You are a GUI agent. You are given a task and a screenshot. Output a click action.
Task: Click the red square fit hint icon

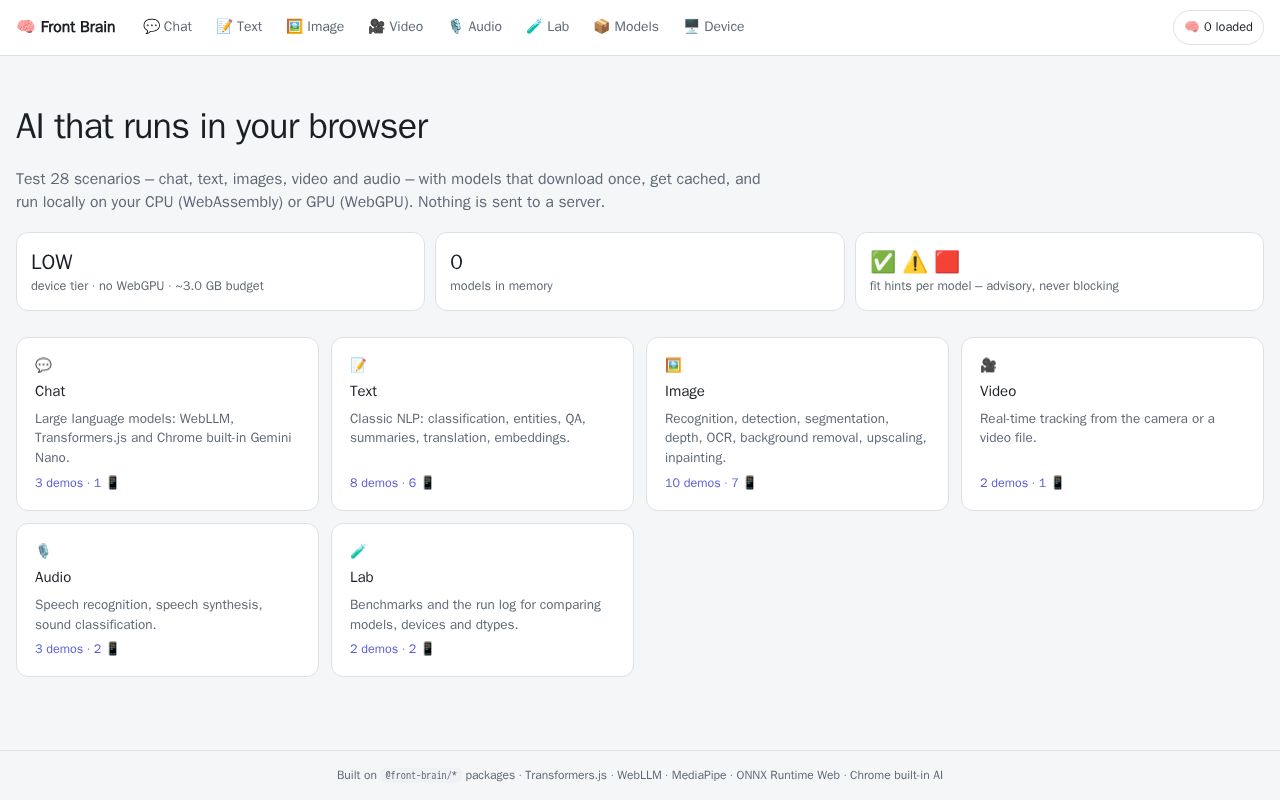point(947,262)
